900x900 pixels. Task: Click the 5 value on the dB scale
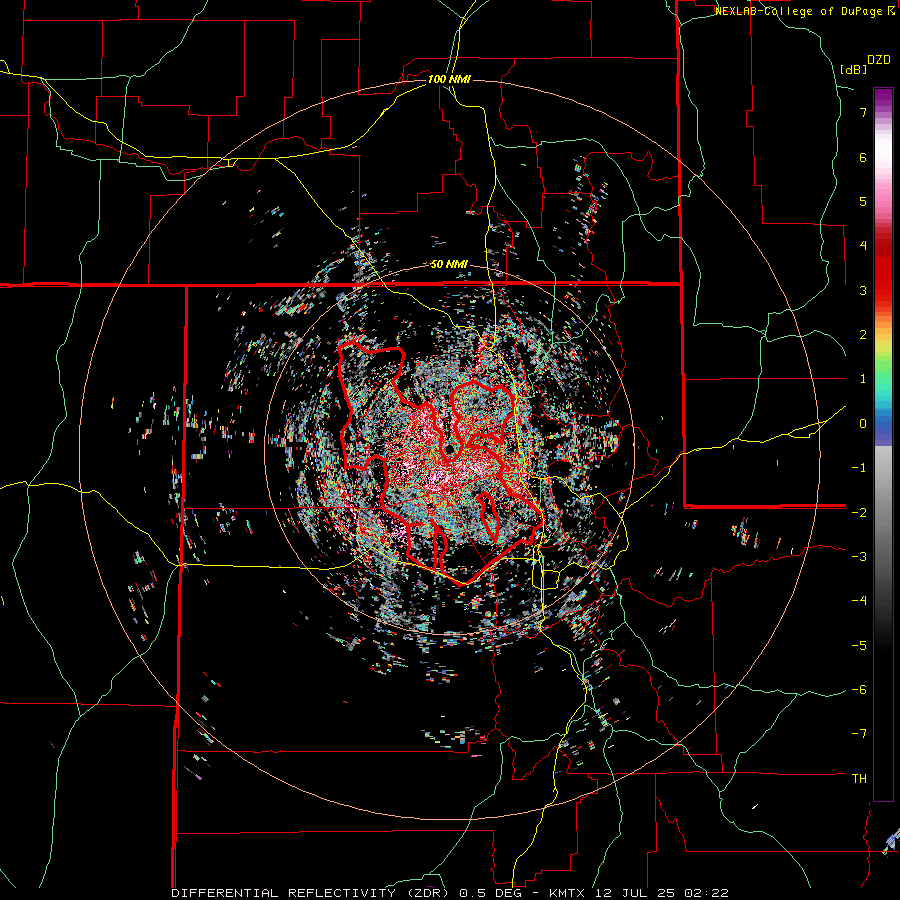pyautogui.click(x=863, y=201)
